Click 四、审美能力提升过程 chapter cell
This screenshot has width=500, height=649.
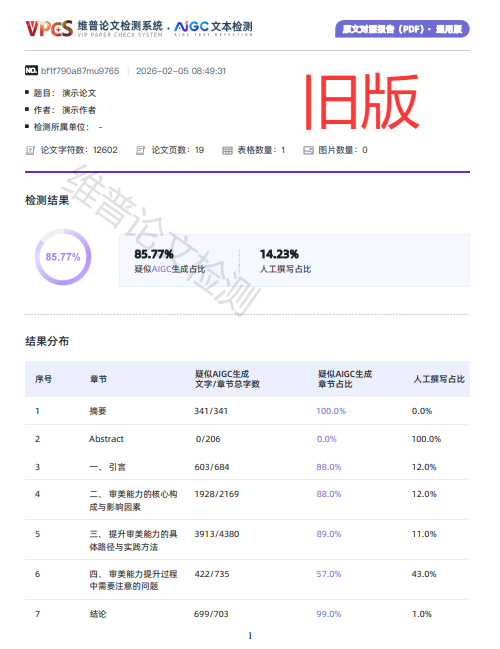coord(133,580)
